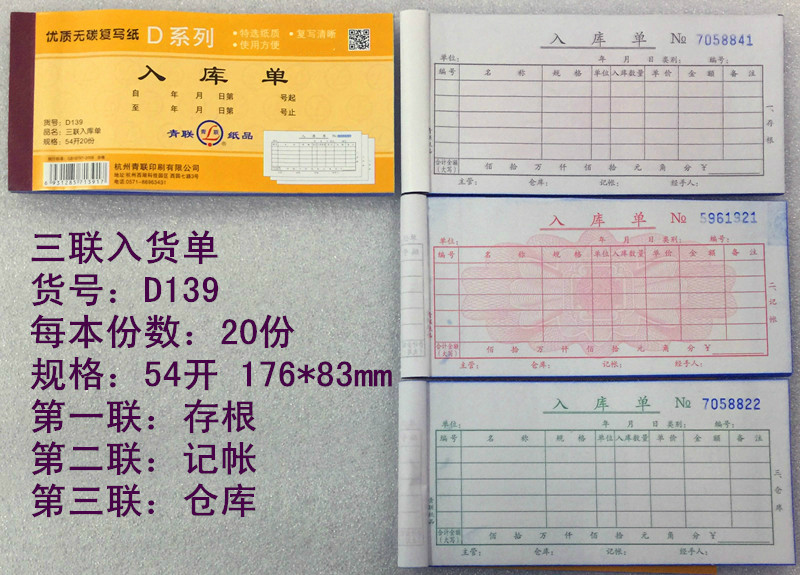The width and height of the screenshot is (800, 575).
Task: Click the 名称 column header on white form
Action: (505, 73)
